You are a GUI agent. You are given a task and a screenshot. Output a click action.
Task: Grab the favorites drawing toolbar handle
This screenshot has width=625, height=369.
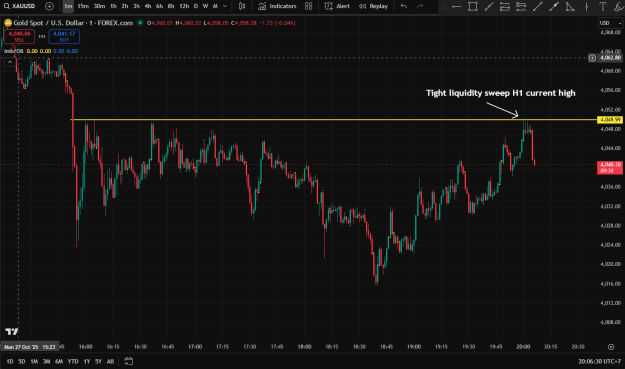click(443, 6)
